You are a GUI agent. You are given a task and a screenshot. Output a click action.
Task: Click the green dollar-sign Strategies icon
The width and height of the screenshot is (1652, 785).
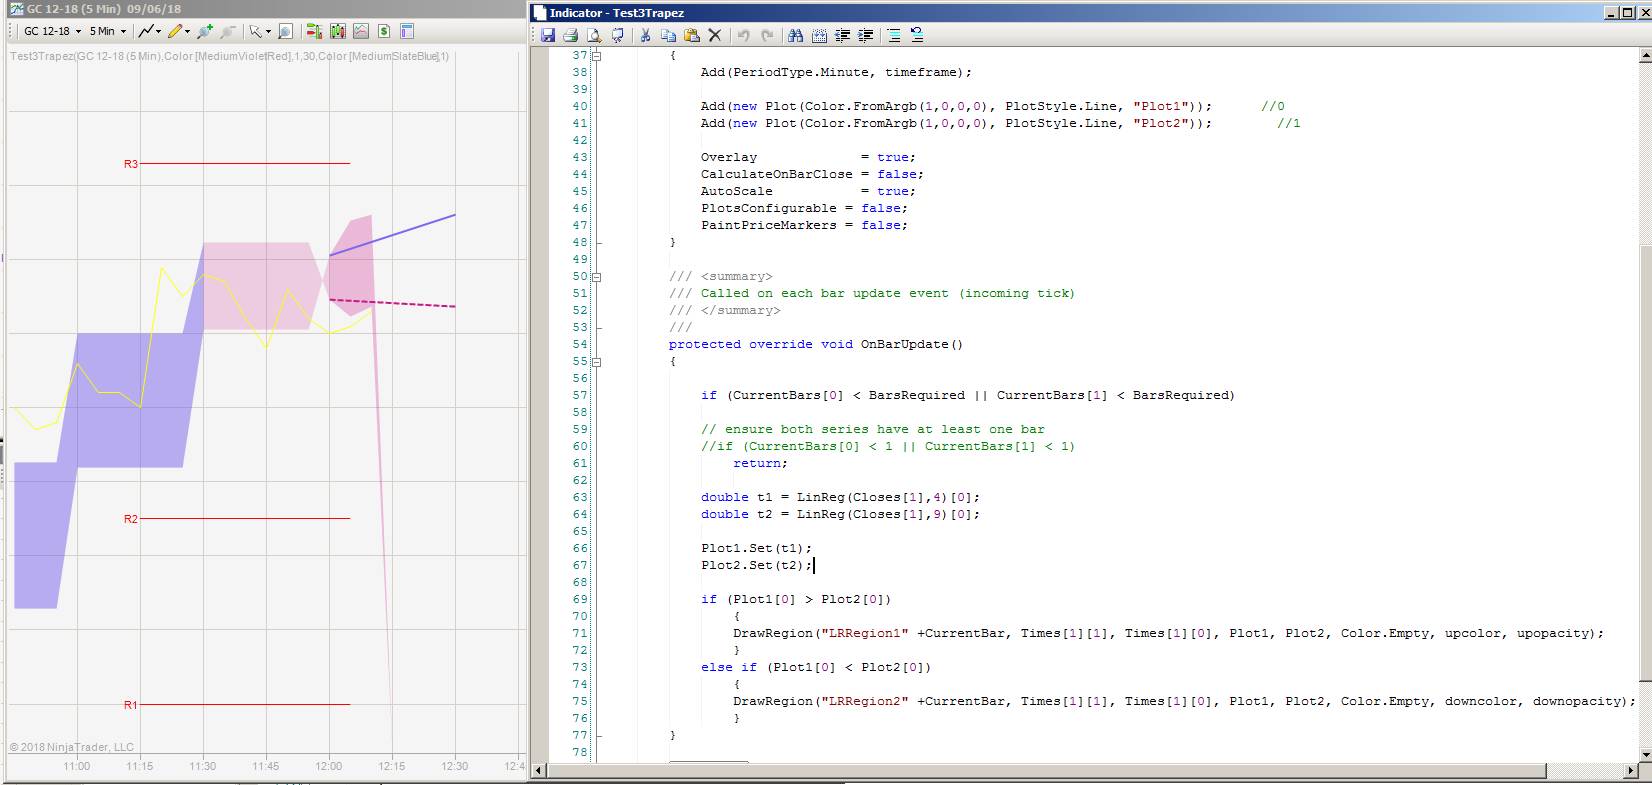pos(383,31)
